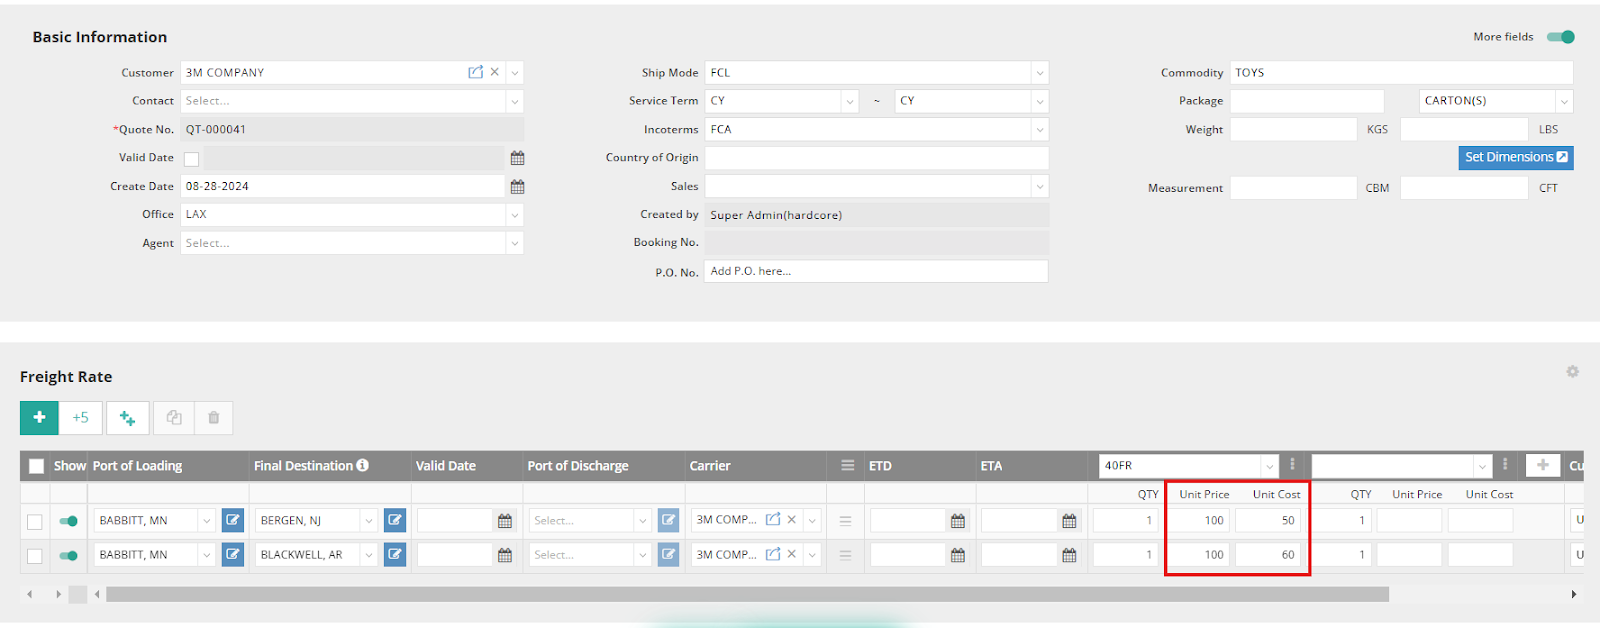The height and width of the screenshot is (628, 1600).
Task: Toggle Show switch for BLACKWELL, AR row
Action: [x=68, y=556]
